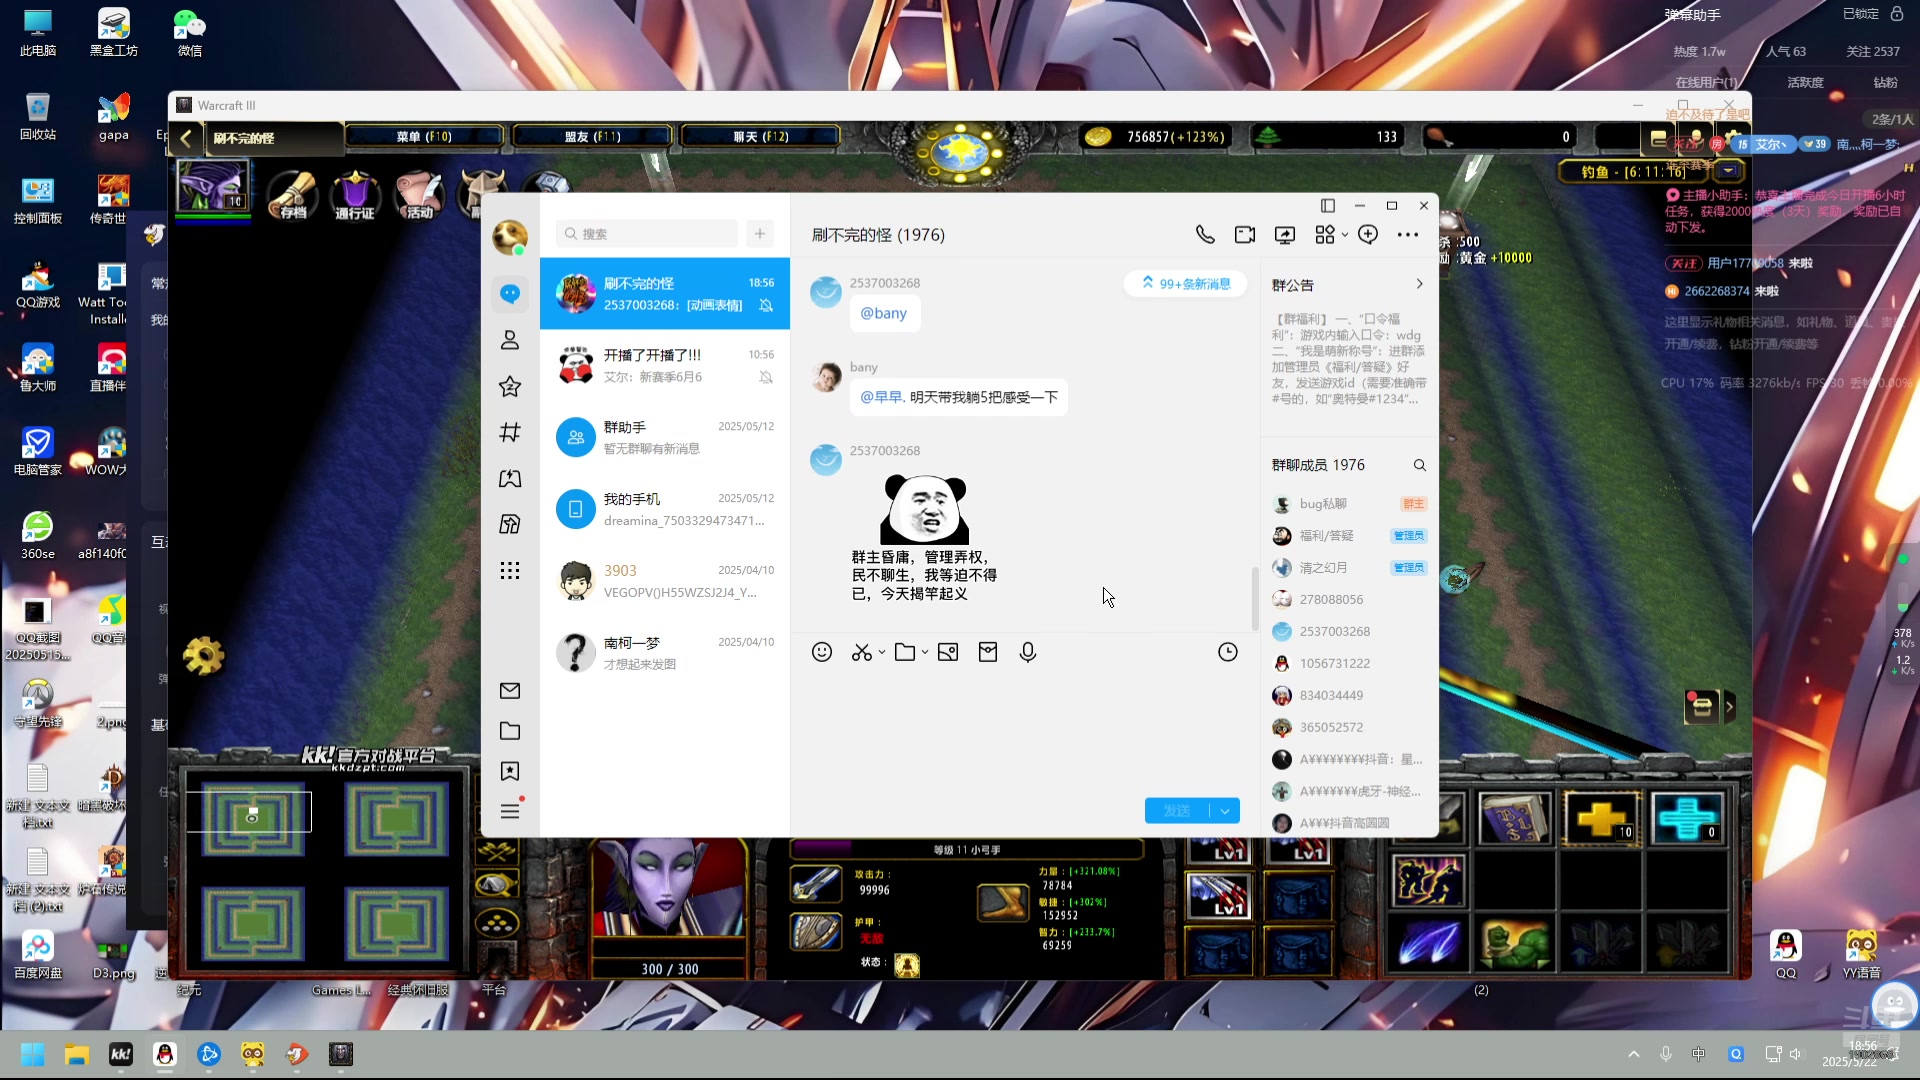Select the 南柯一梦 conversation
Viewport: 1920px width, 1080px height.
click(x=665, y=654)
